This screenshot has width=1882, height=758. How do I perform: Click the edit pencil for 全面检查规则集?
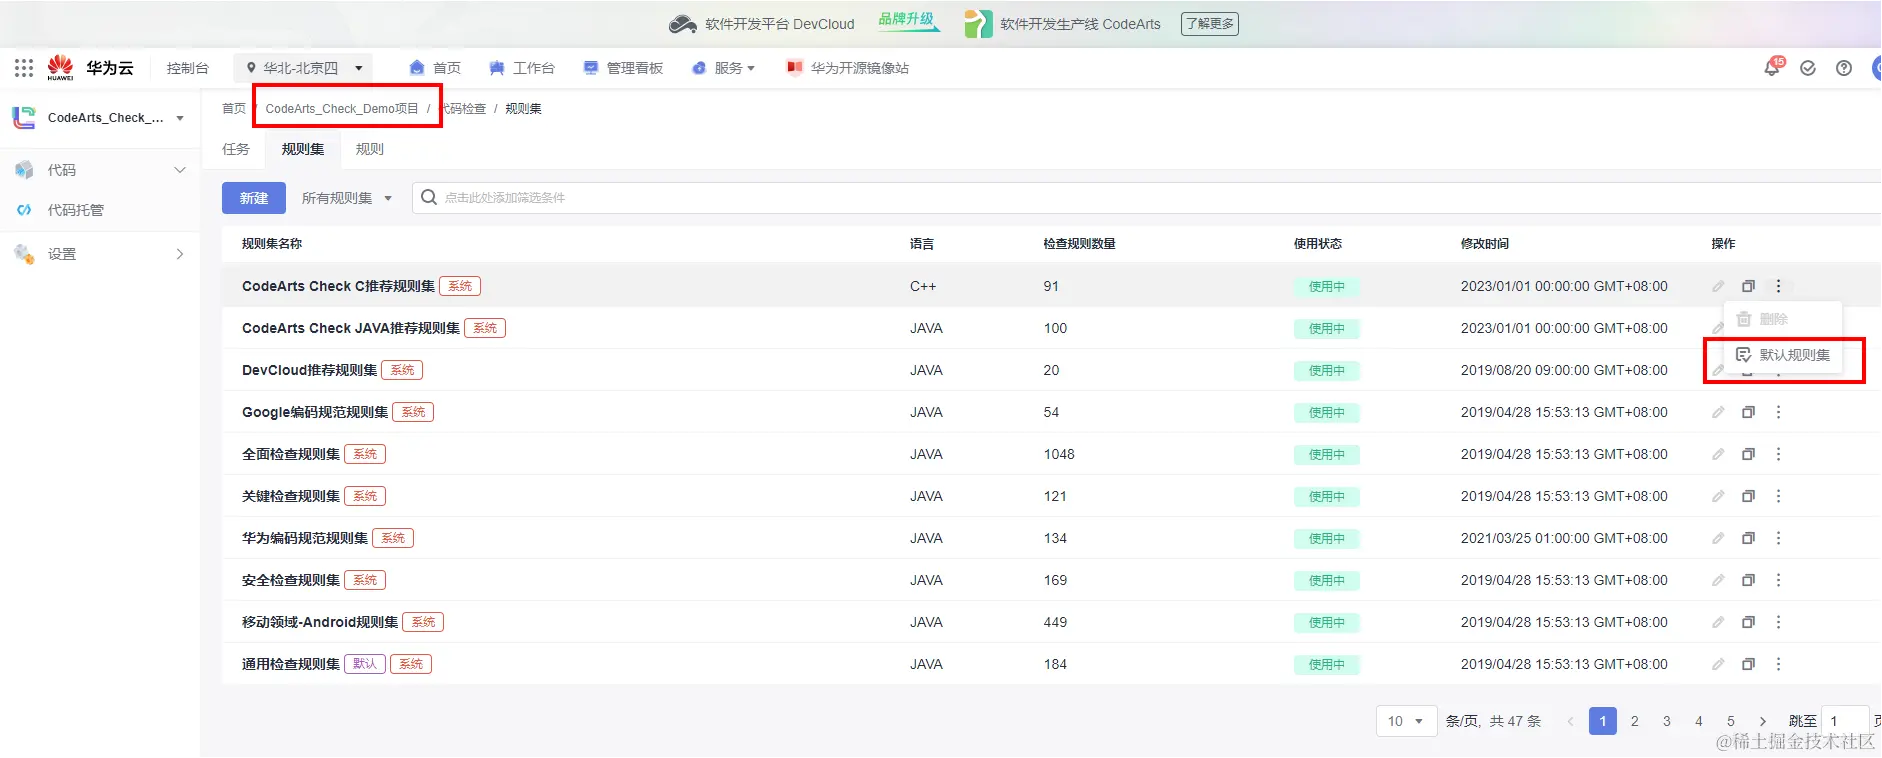point(1718,454)
